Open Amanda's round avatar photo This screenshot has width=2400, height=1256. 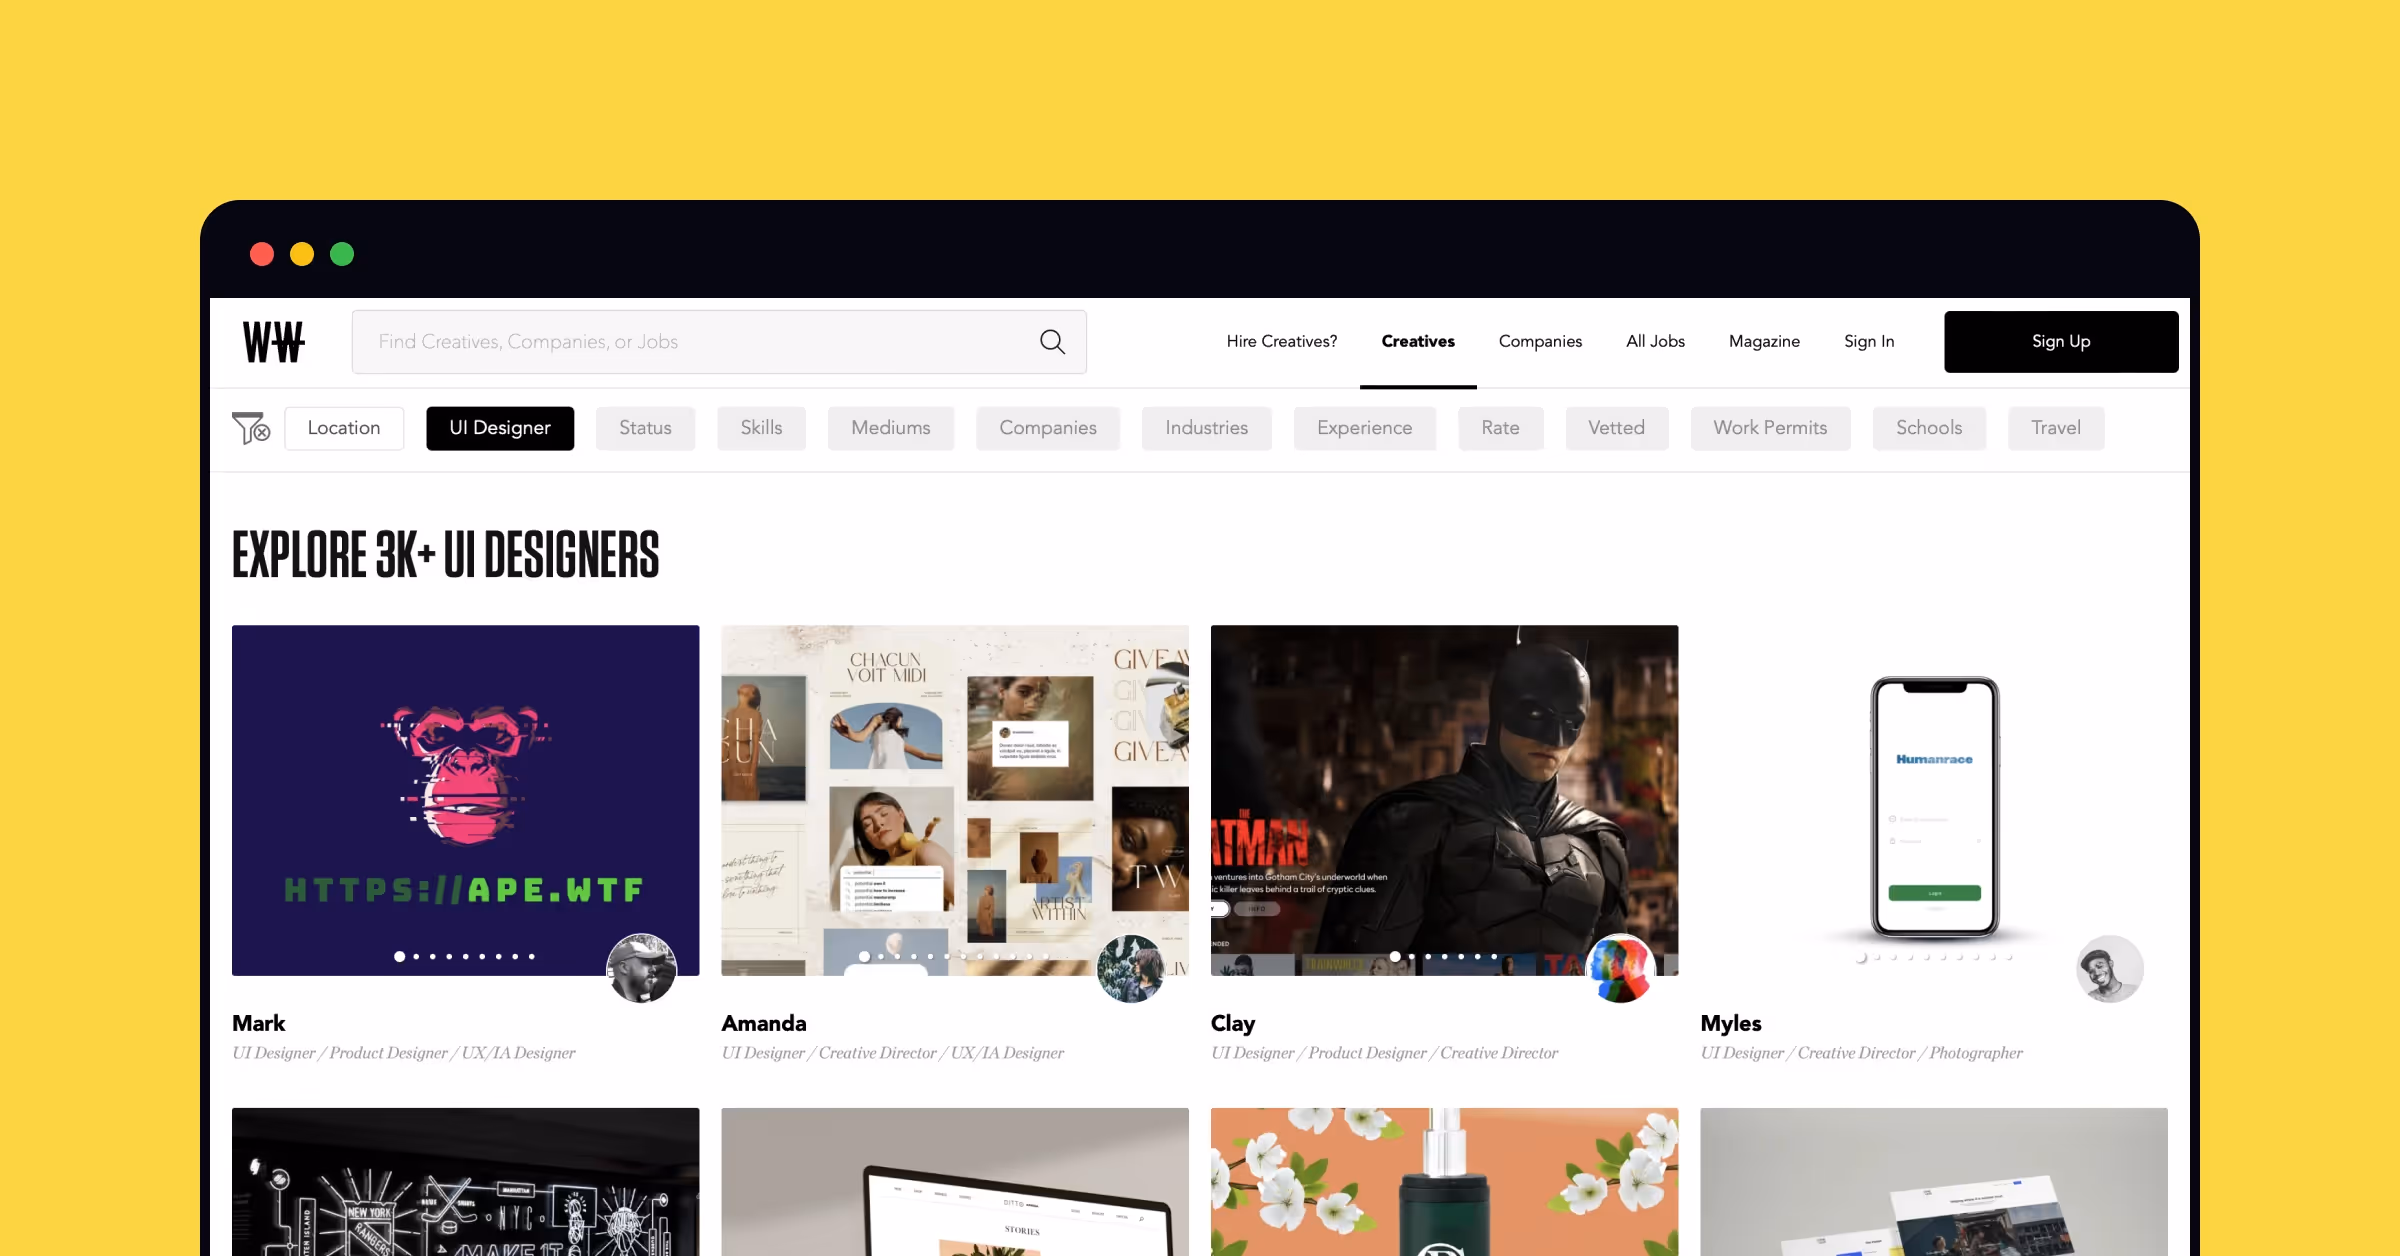point(1131,968)
